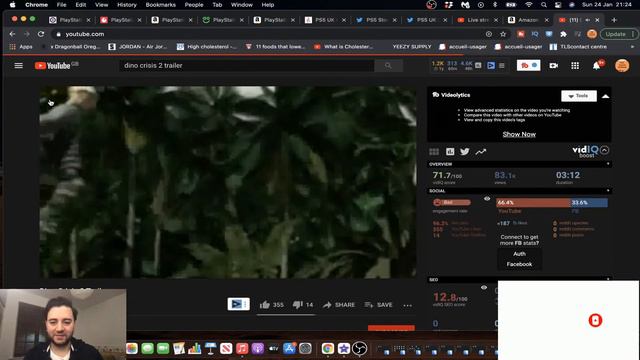Click the white vidIQ button beside the camera icon
Screen dimensions: 640x360
pos(529,65)
